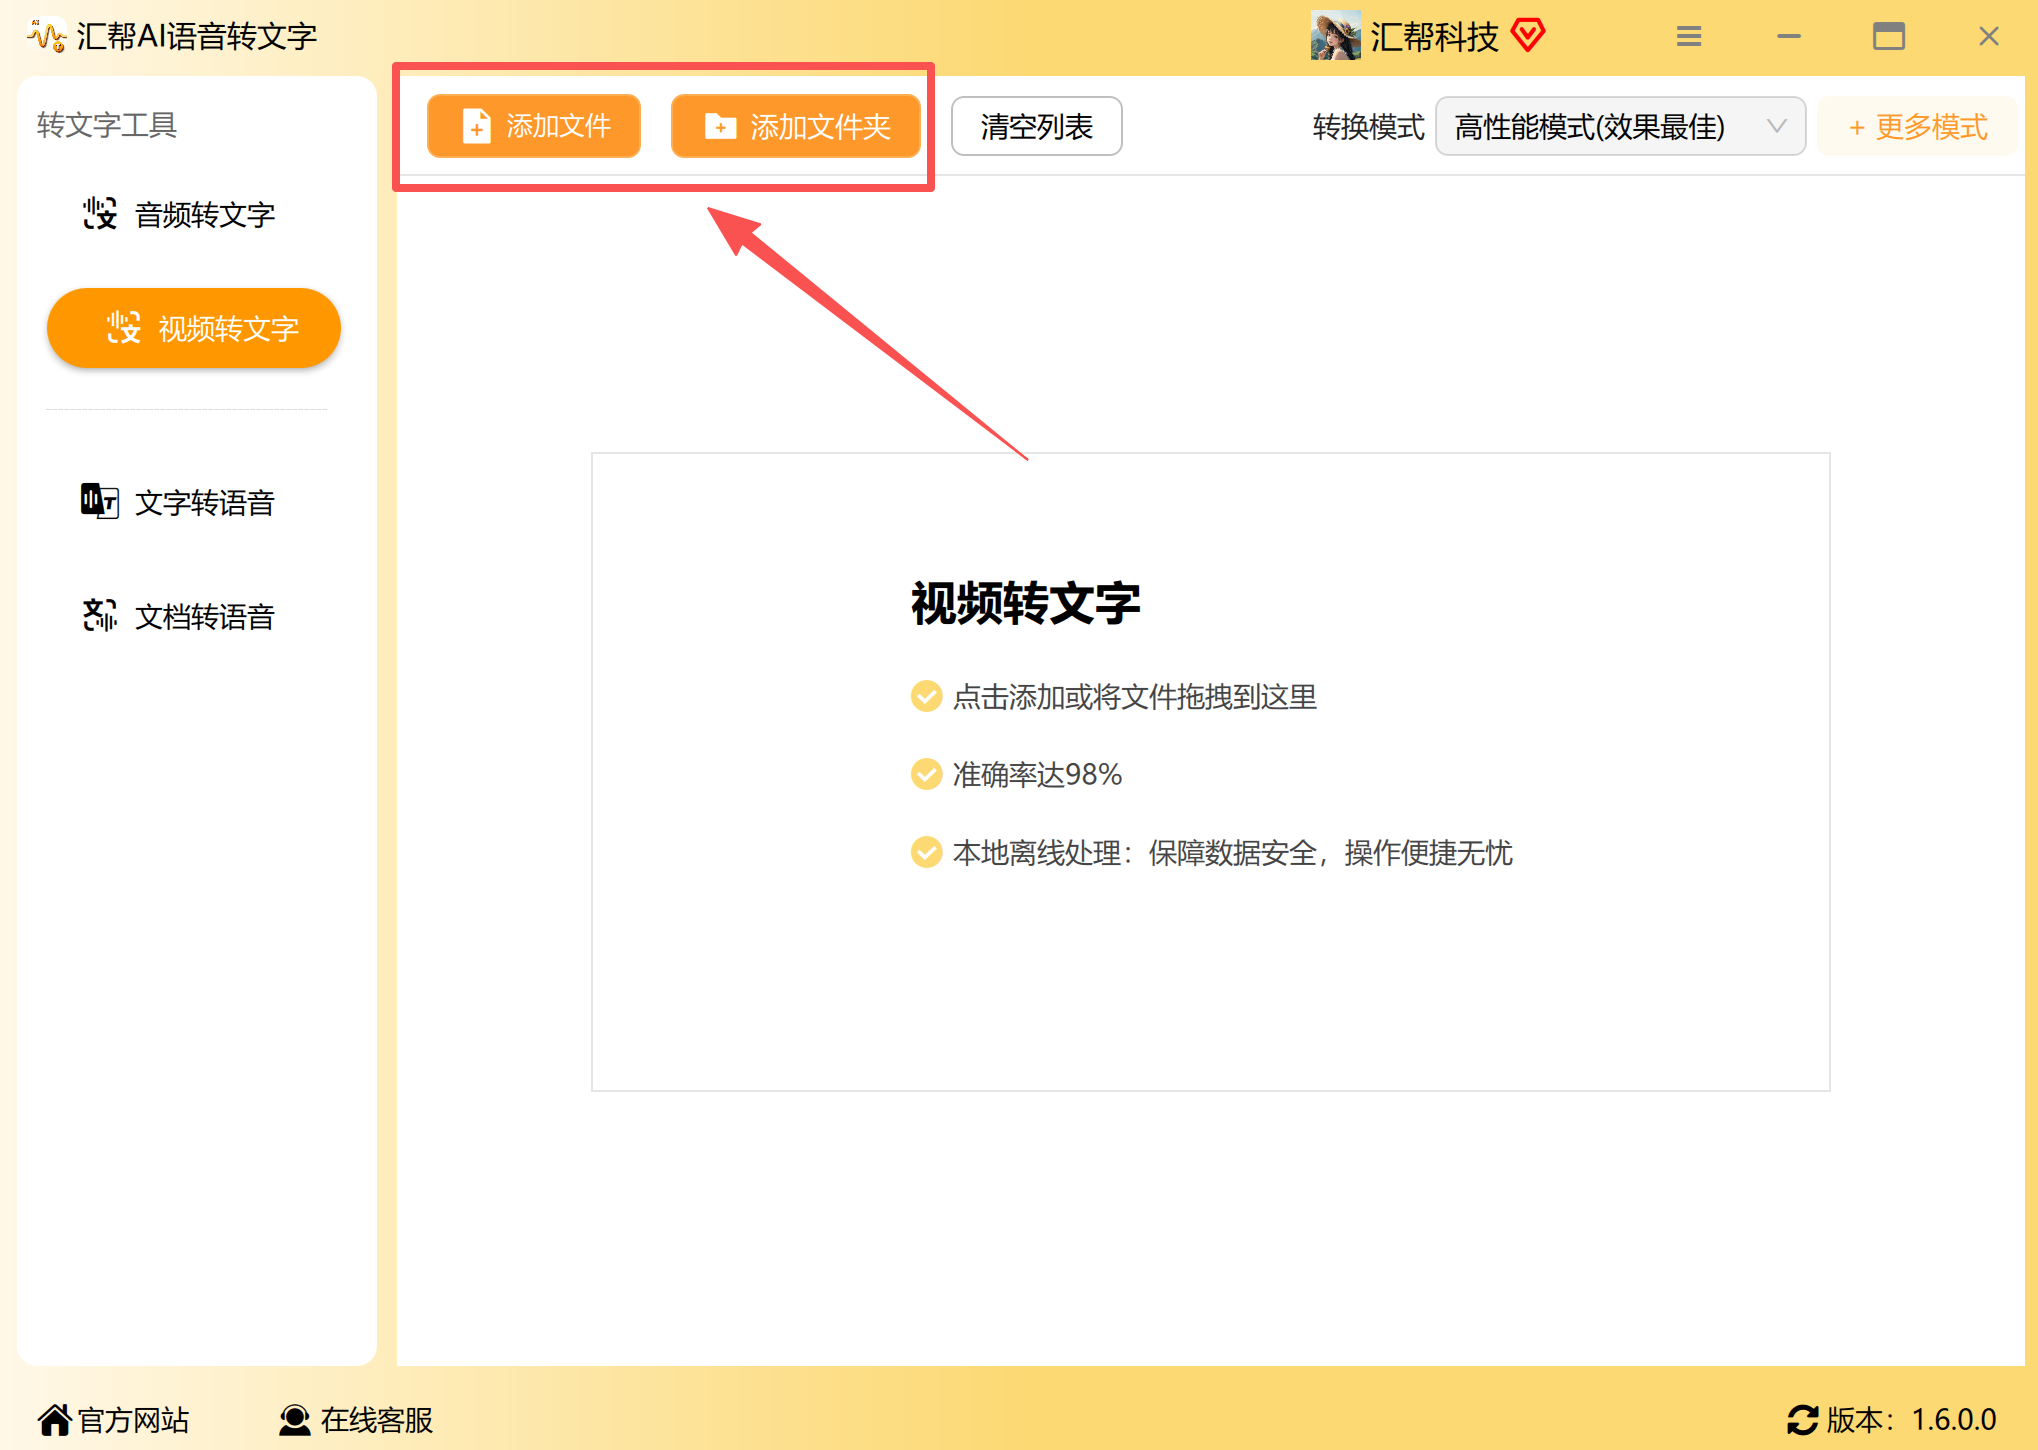Screen dimensions: 2038x1450
Task: Click the version refresh icon
Action: click(1802, 1419)
